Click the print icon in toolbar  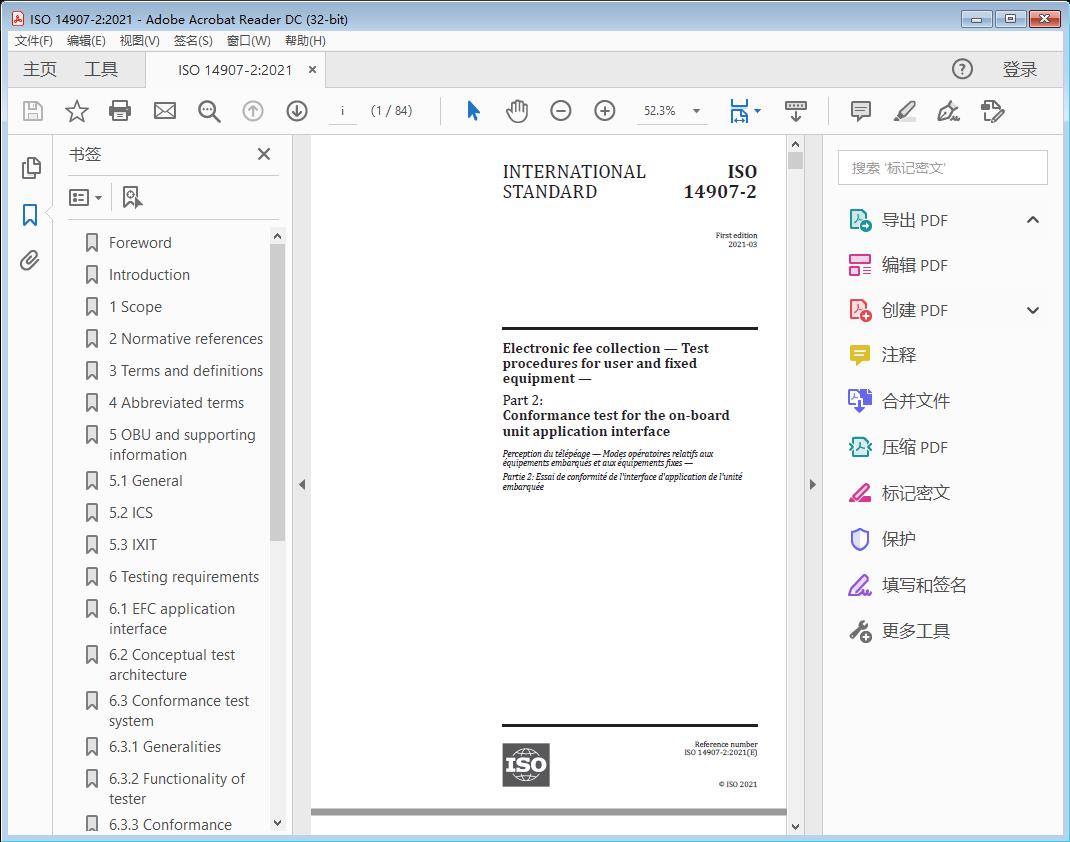120,111
